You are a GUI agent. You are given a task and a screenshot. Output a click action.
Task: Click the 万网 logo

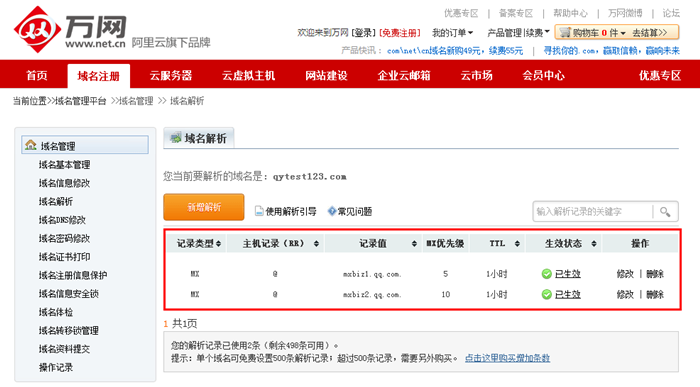point(70,29)
